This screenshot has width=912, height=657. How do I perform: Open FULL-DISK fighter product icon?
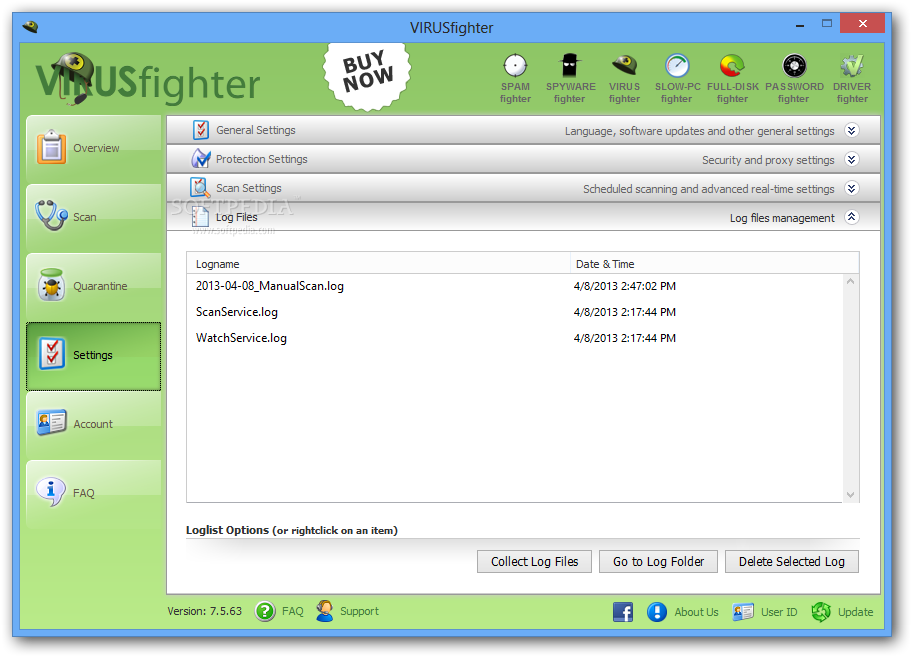[732, 66]
